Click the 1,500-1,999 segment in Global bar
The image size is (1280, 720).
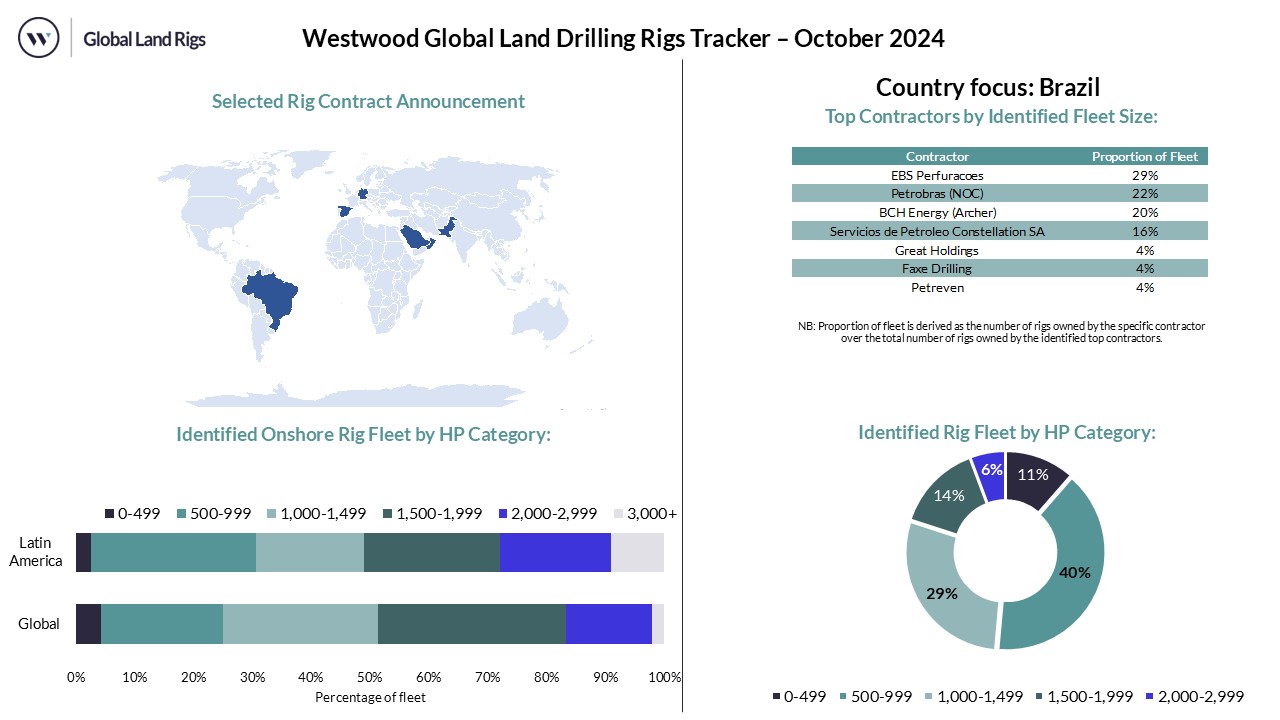click(x=472, y=624)
